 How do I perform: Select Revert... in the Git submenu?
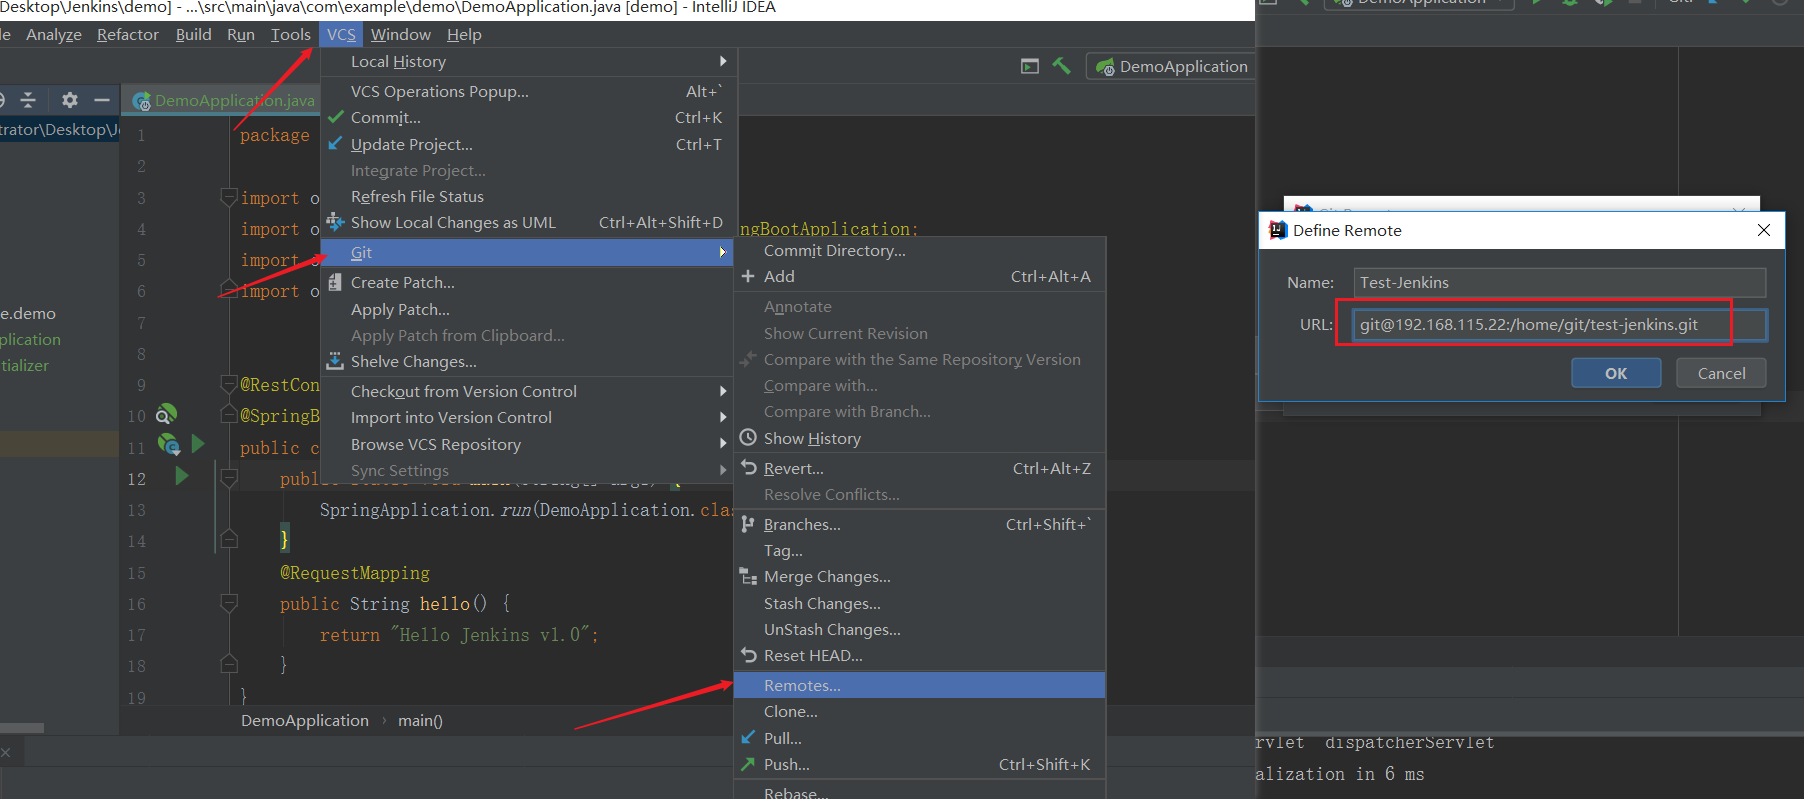click(920, 469)
